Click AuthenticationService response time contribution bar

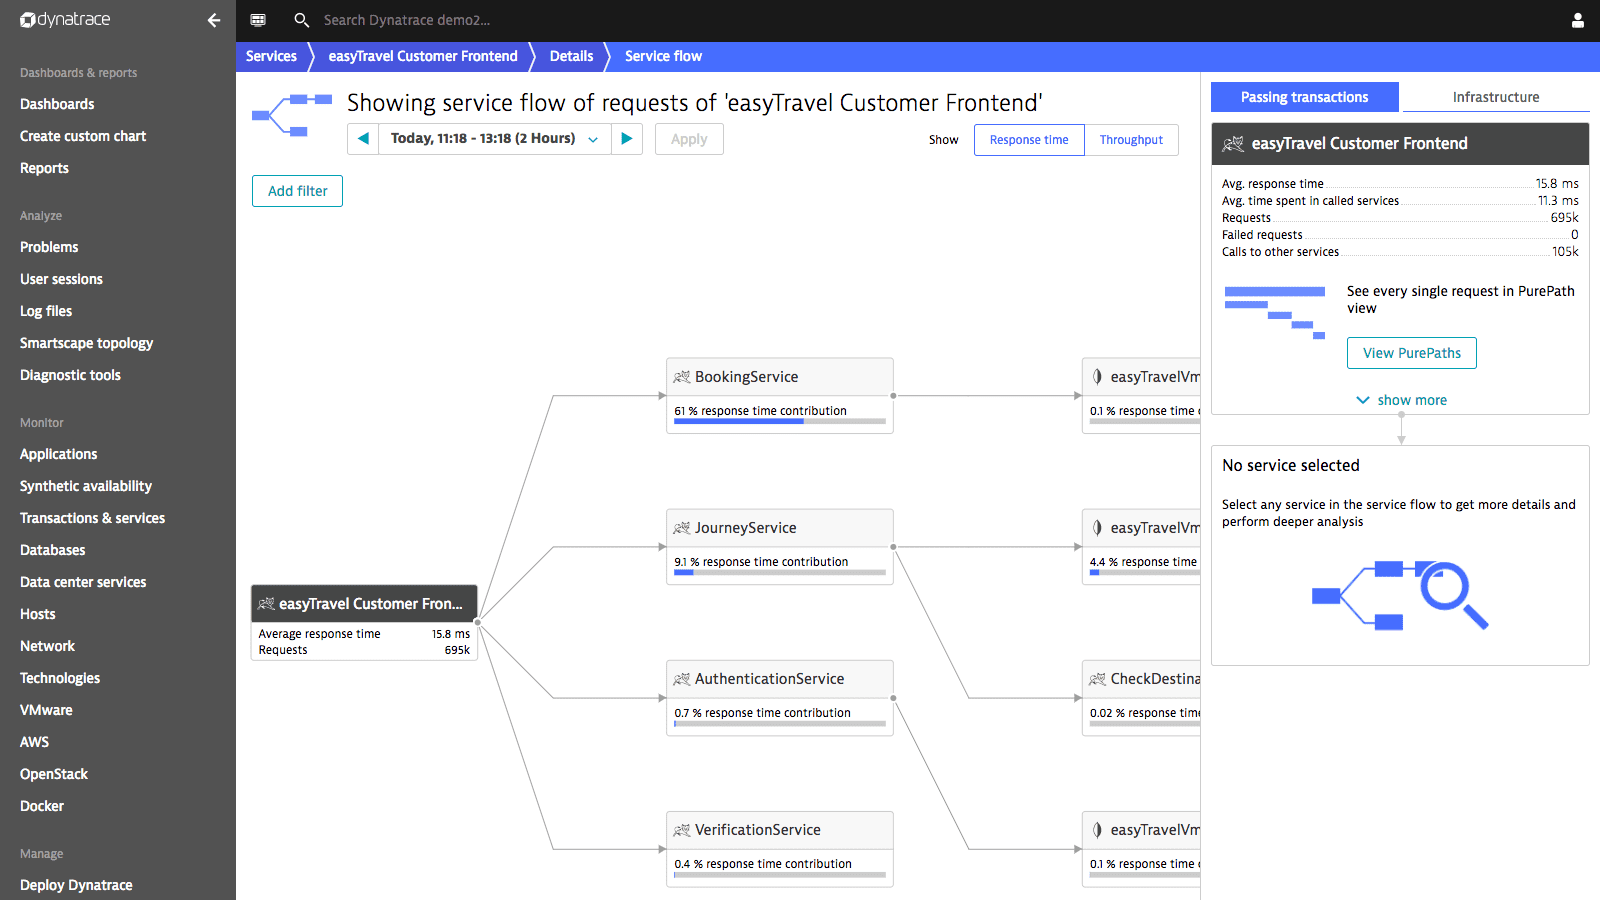[x=780, y=723]
